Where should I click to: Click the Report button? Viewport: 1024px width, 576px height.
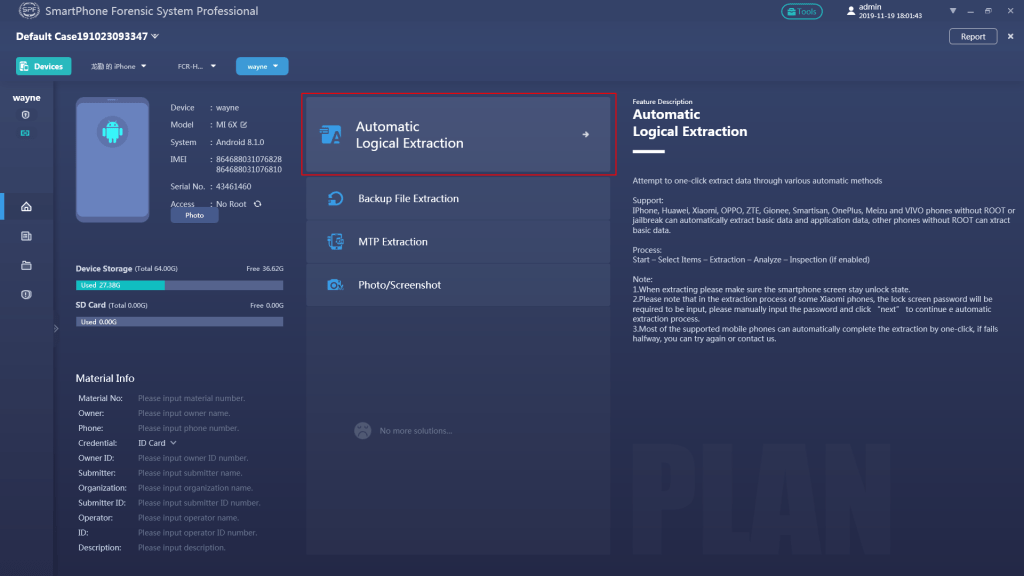click(971, 35)
